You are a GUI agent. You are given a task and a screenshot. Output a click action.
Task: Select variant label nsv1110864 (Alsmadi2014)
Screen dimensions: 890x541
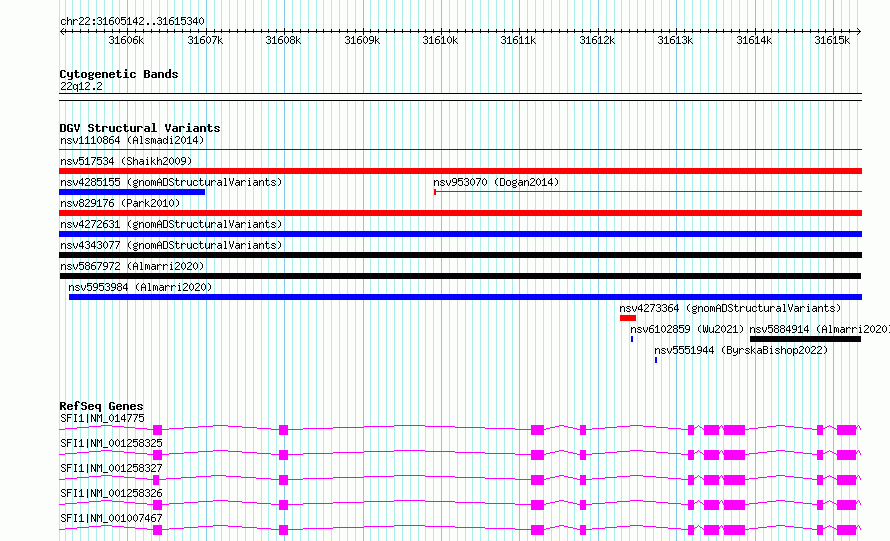[x=132, y=140]
